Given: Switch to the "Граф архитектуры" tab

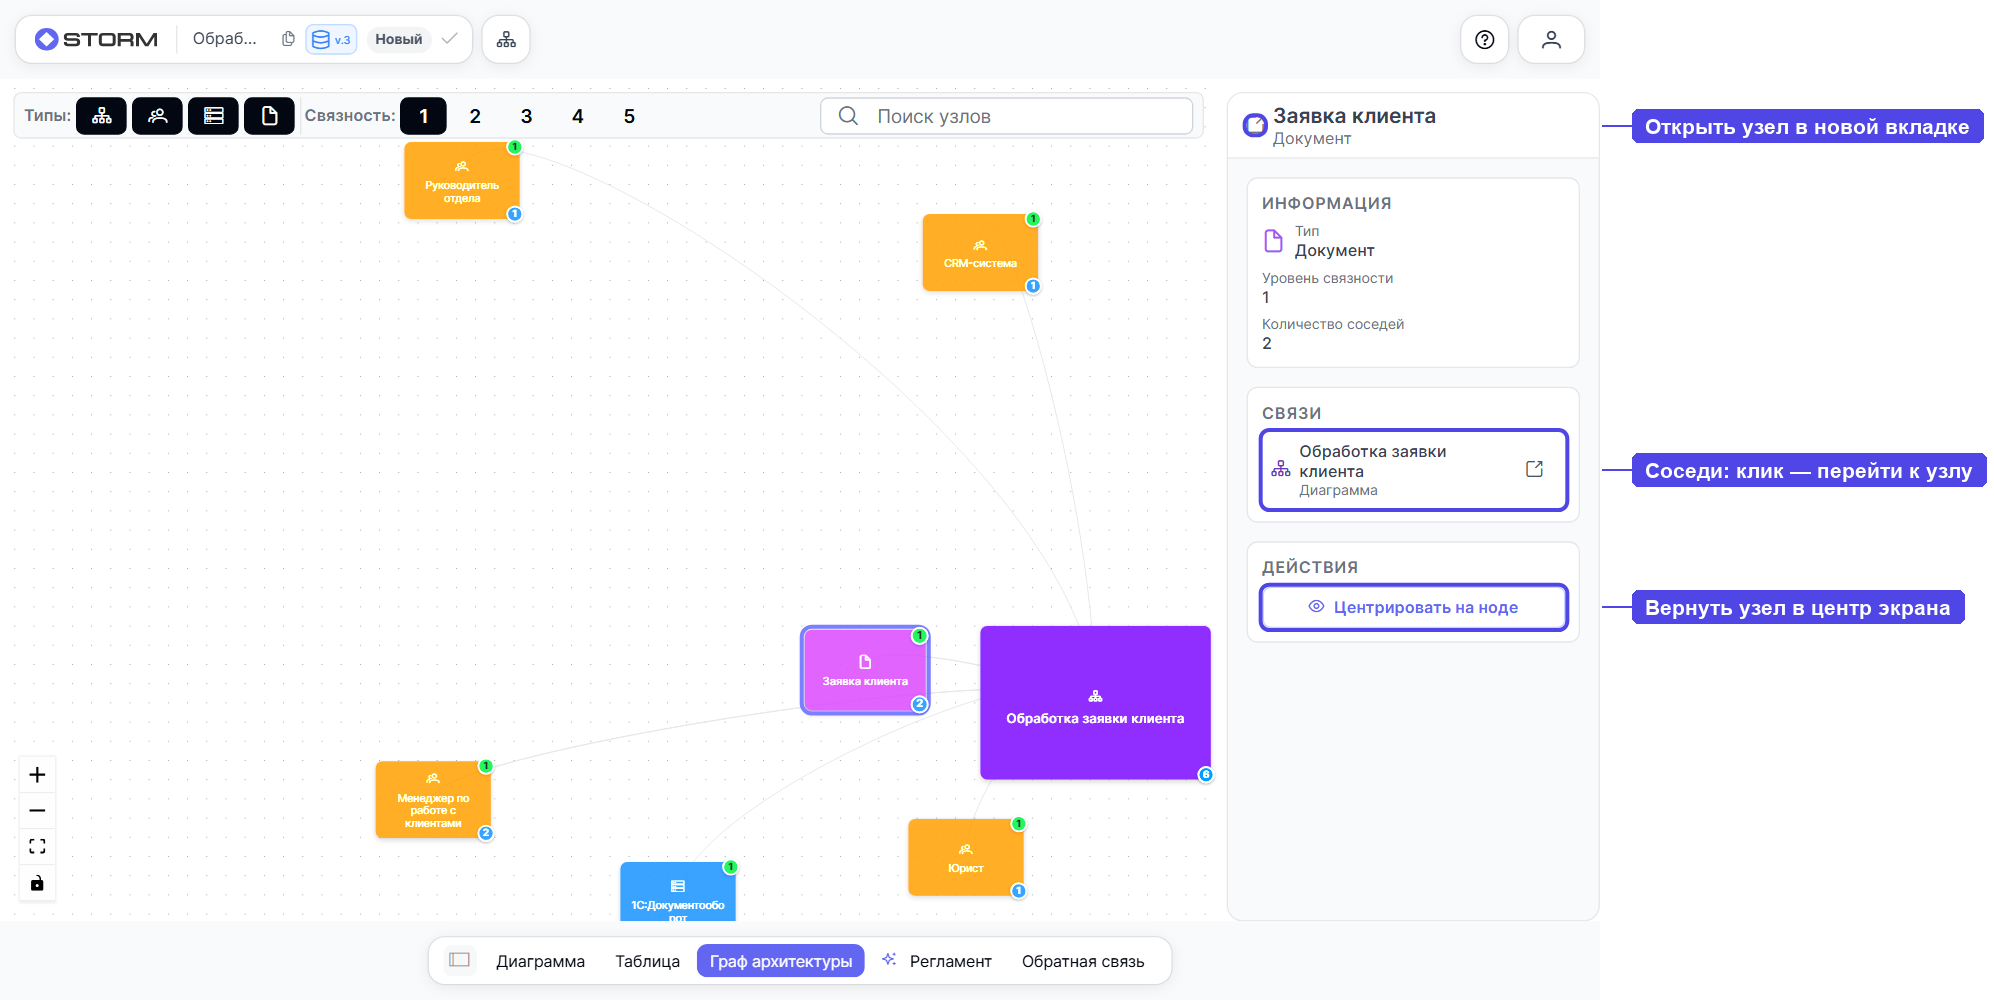Looking at the screenshot, I should pos(781,961).
